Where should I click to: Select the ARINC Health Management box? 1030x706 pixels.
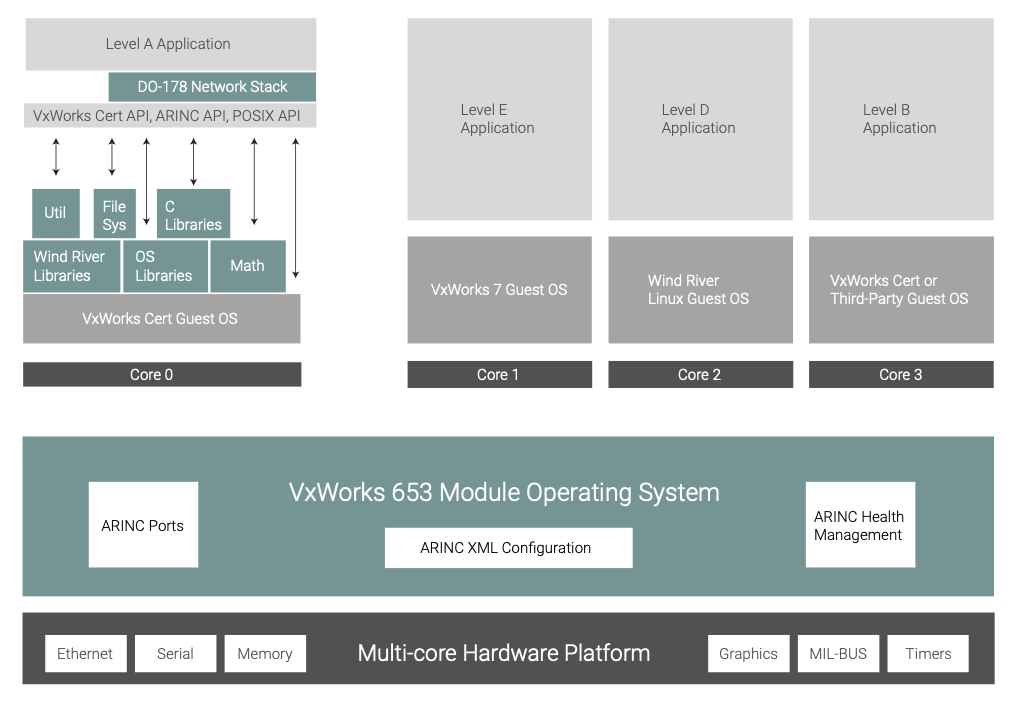point(861,525)
